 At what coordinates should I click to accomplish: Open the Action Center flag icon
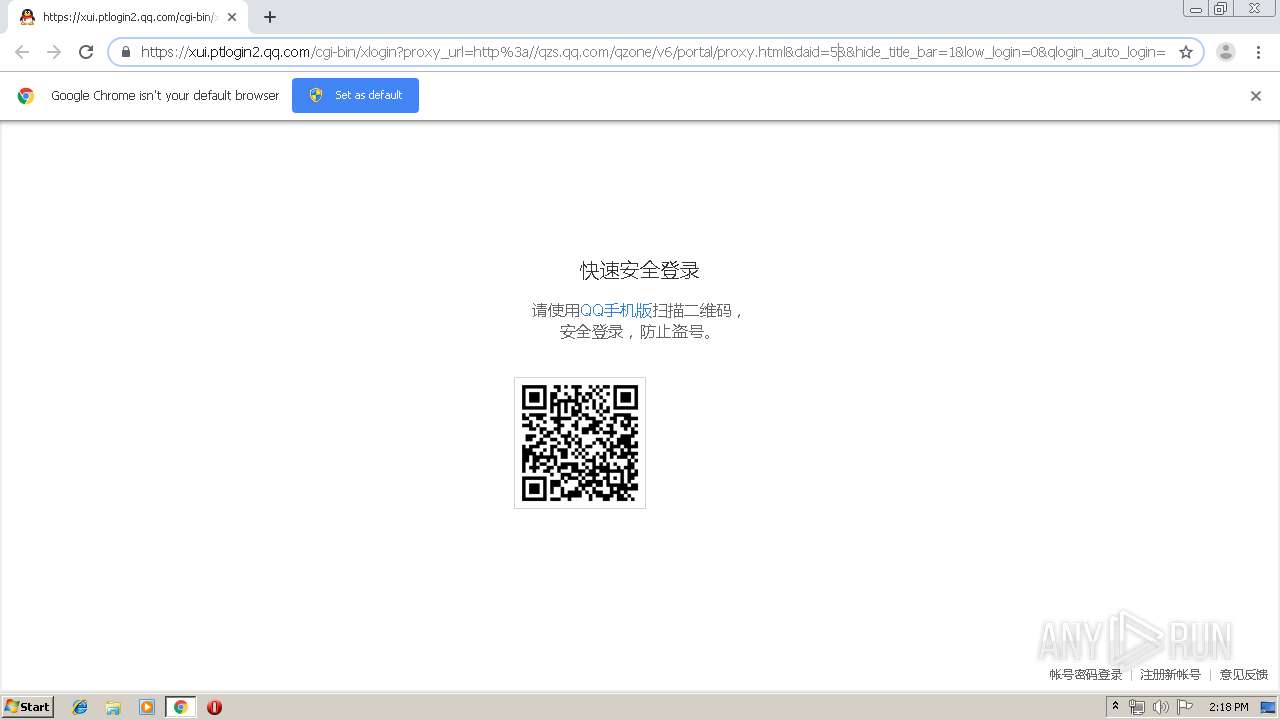coord(1185,707)
